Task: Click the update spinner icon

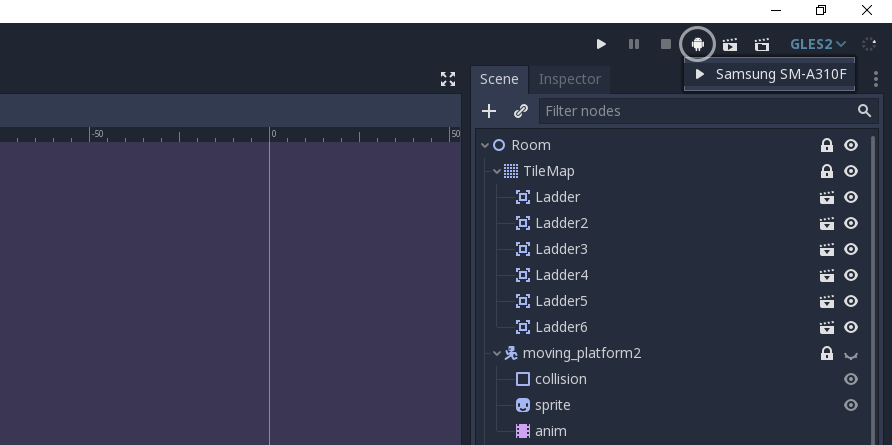Action: pos(869,44)
